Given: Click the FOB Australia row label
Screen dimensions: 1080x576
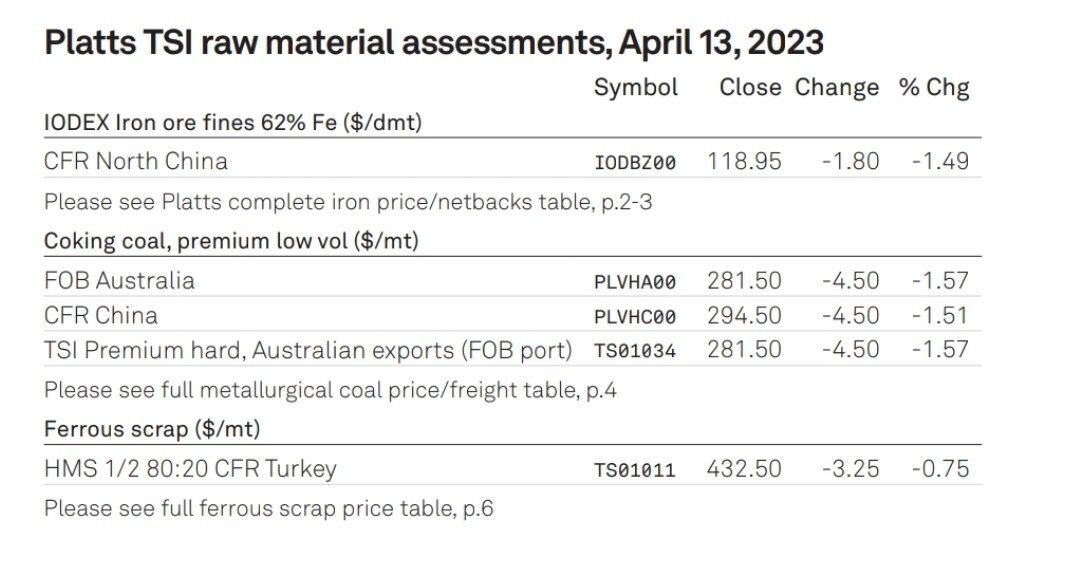Looking at the screenshot, I should 119,280.
